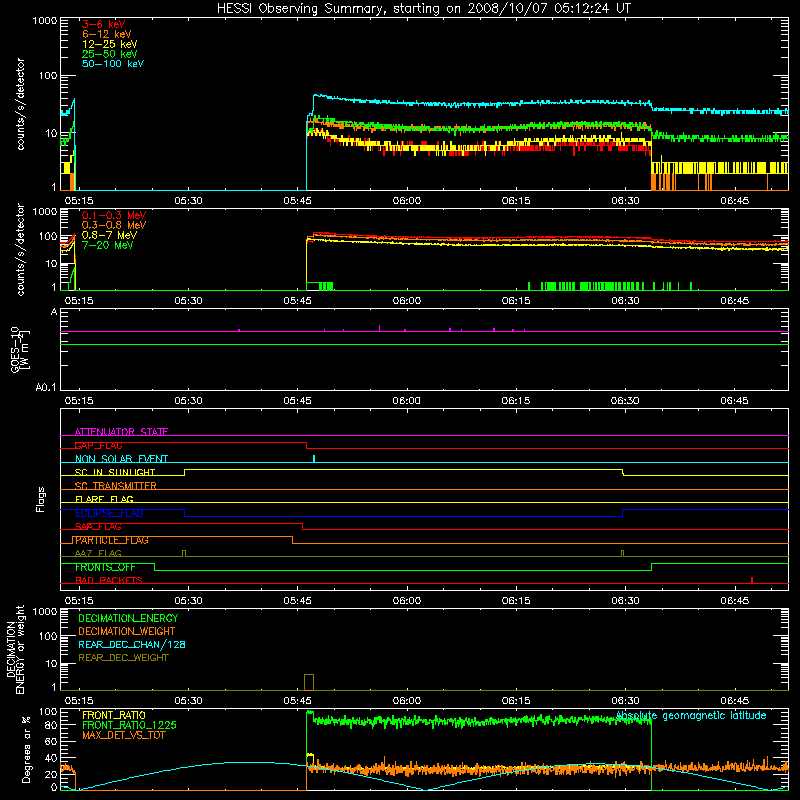This screenshot has width=800, height=800.
Task: Click the REAR_DEC_CHAN/128 legend label
Action: pos(132,644)
